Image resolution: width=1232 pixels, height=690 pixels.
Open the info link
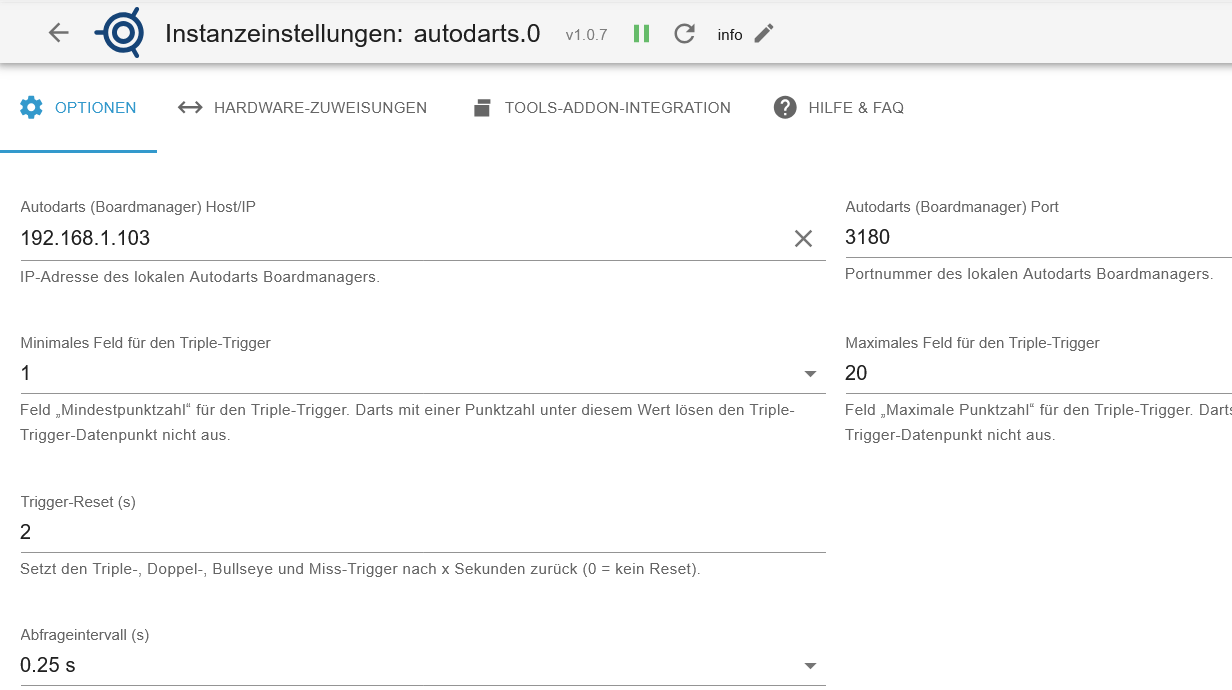[729, 34]
